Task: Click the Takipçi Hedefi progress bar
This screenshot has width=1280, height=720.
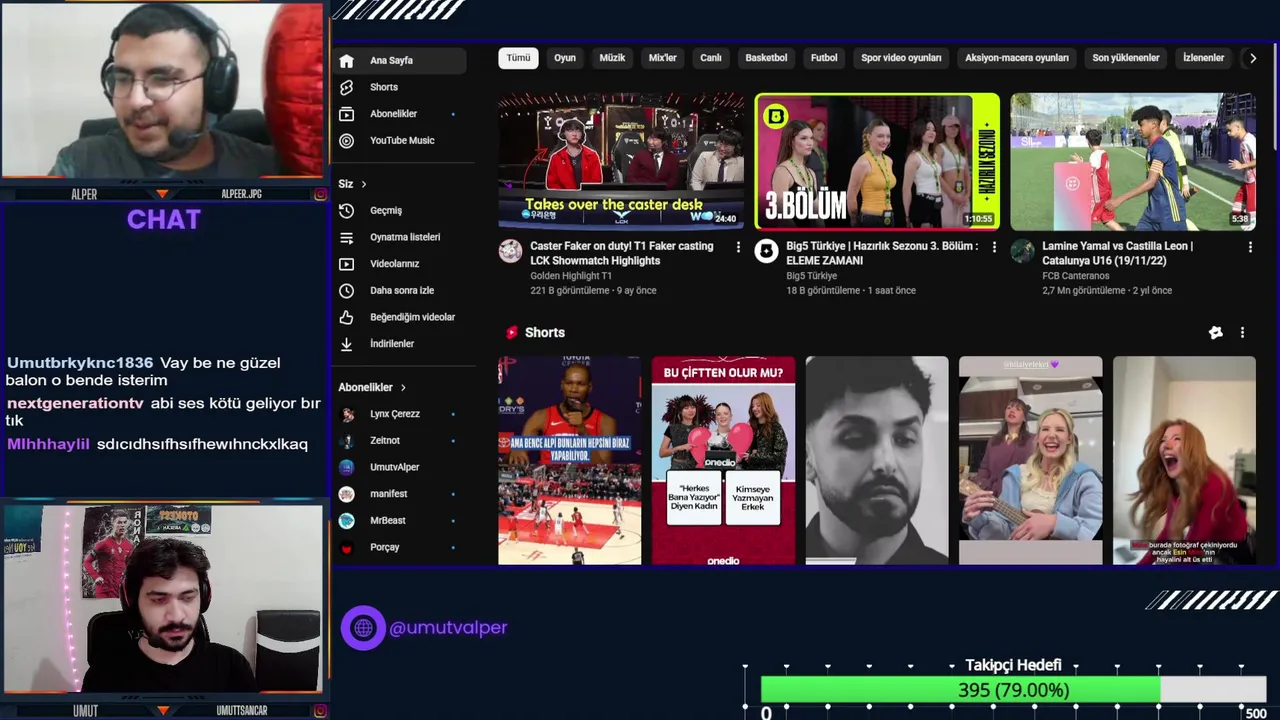Action: coord(1013,690)
